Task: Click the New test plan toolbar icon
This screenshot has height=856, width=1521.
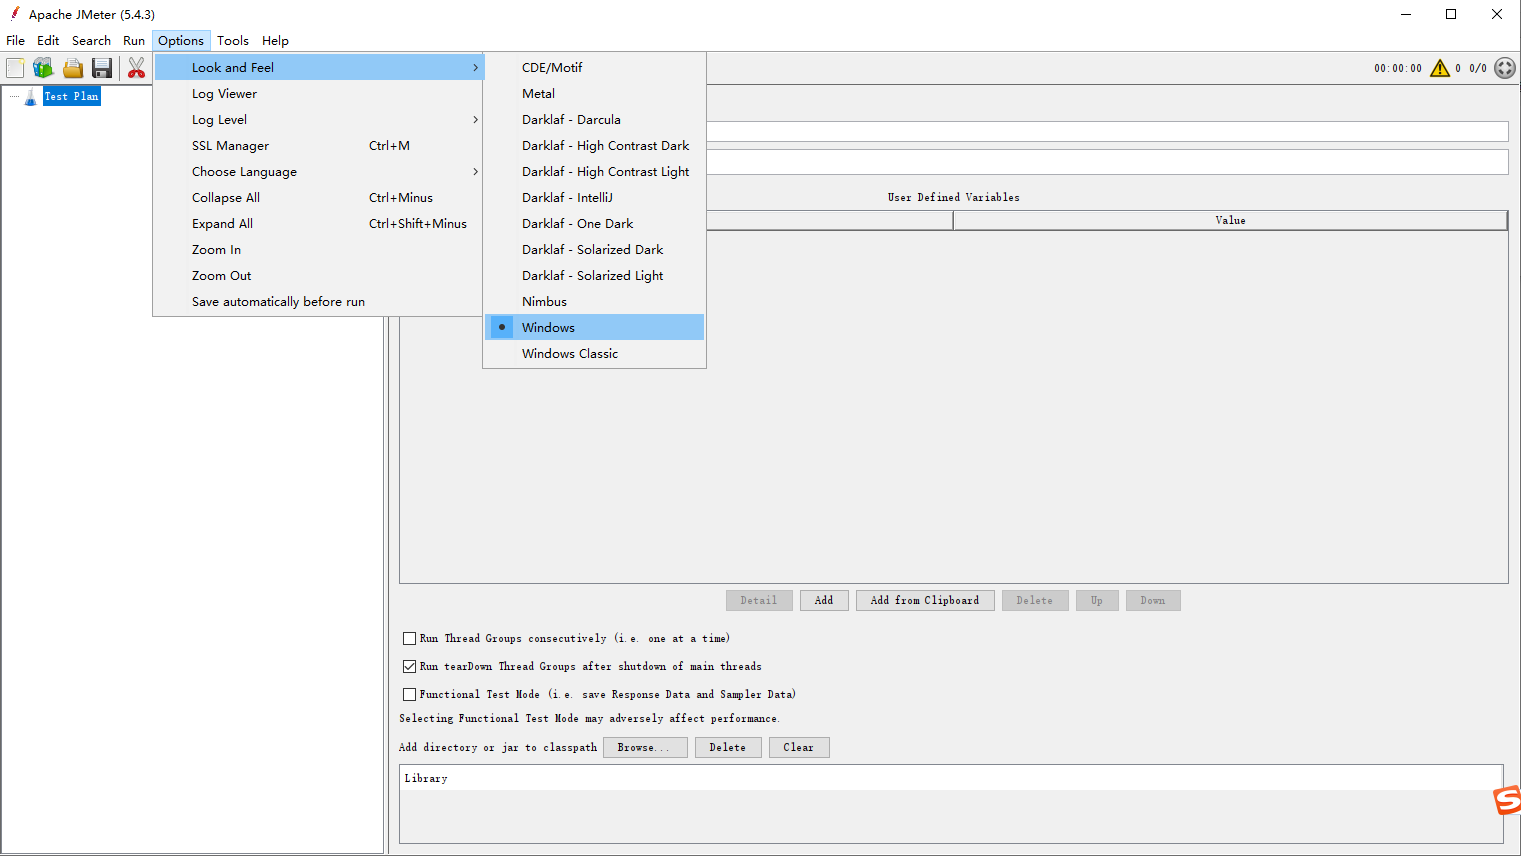Action: (x=15, y=68)
